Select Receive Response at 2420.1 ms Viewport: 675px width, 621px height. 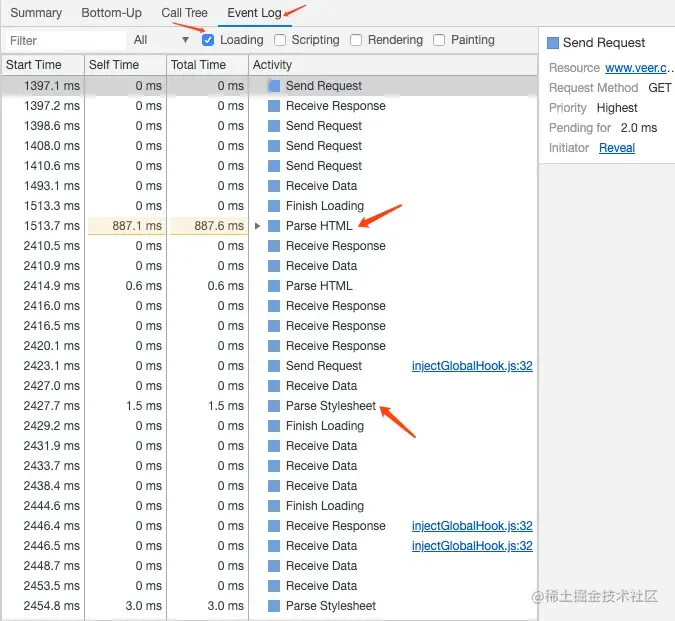269,346
